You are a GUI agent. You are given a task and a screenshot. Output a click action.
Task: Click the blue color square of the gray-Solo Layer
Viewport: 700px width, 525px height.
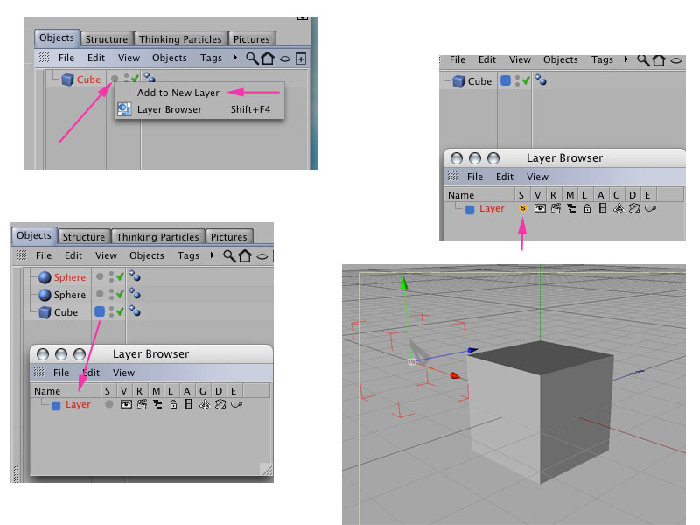[x=56, y=406]
